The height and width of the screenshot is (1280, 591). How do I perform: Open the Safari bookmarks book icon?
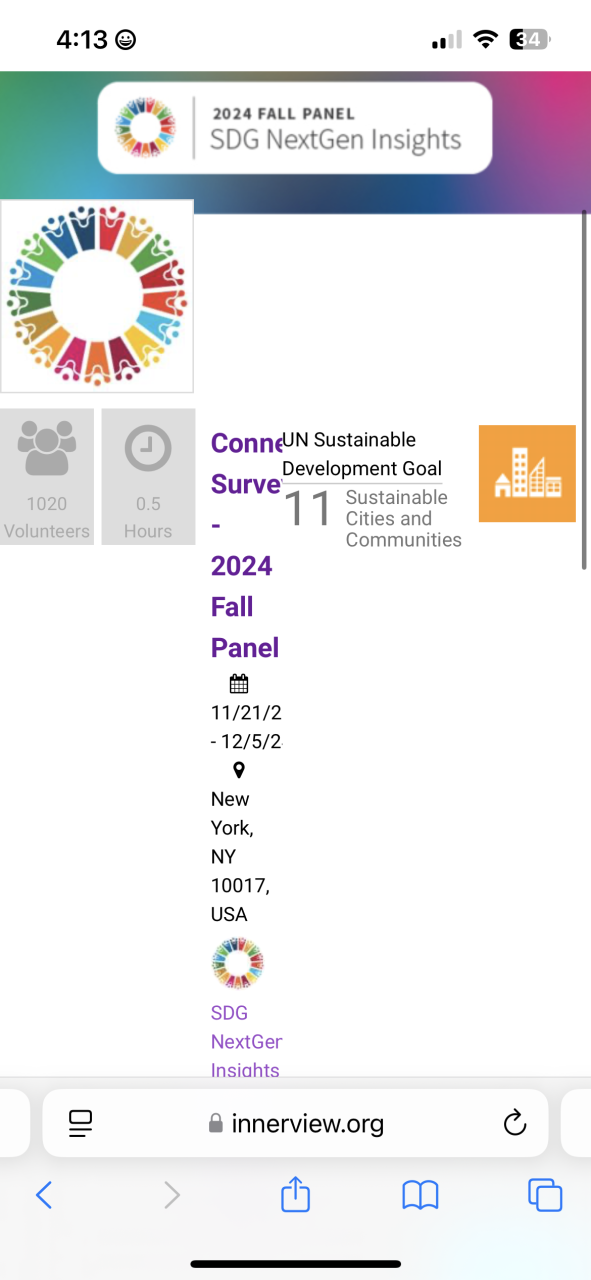click(420, 1194)
